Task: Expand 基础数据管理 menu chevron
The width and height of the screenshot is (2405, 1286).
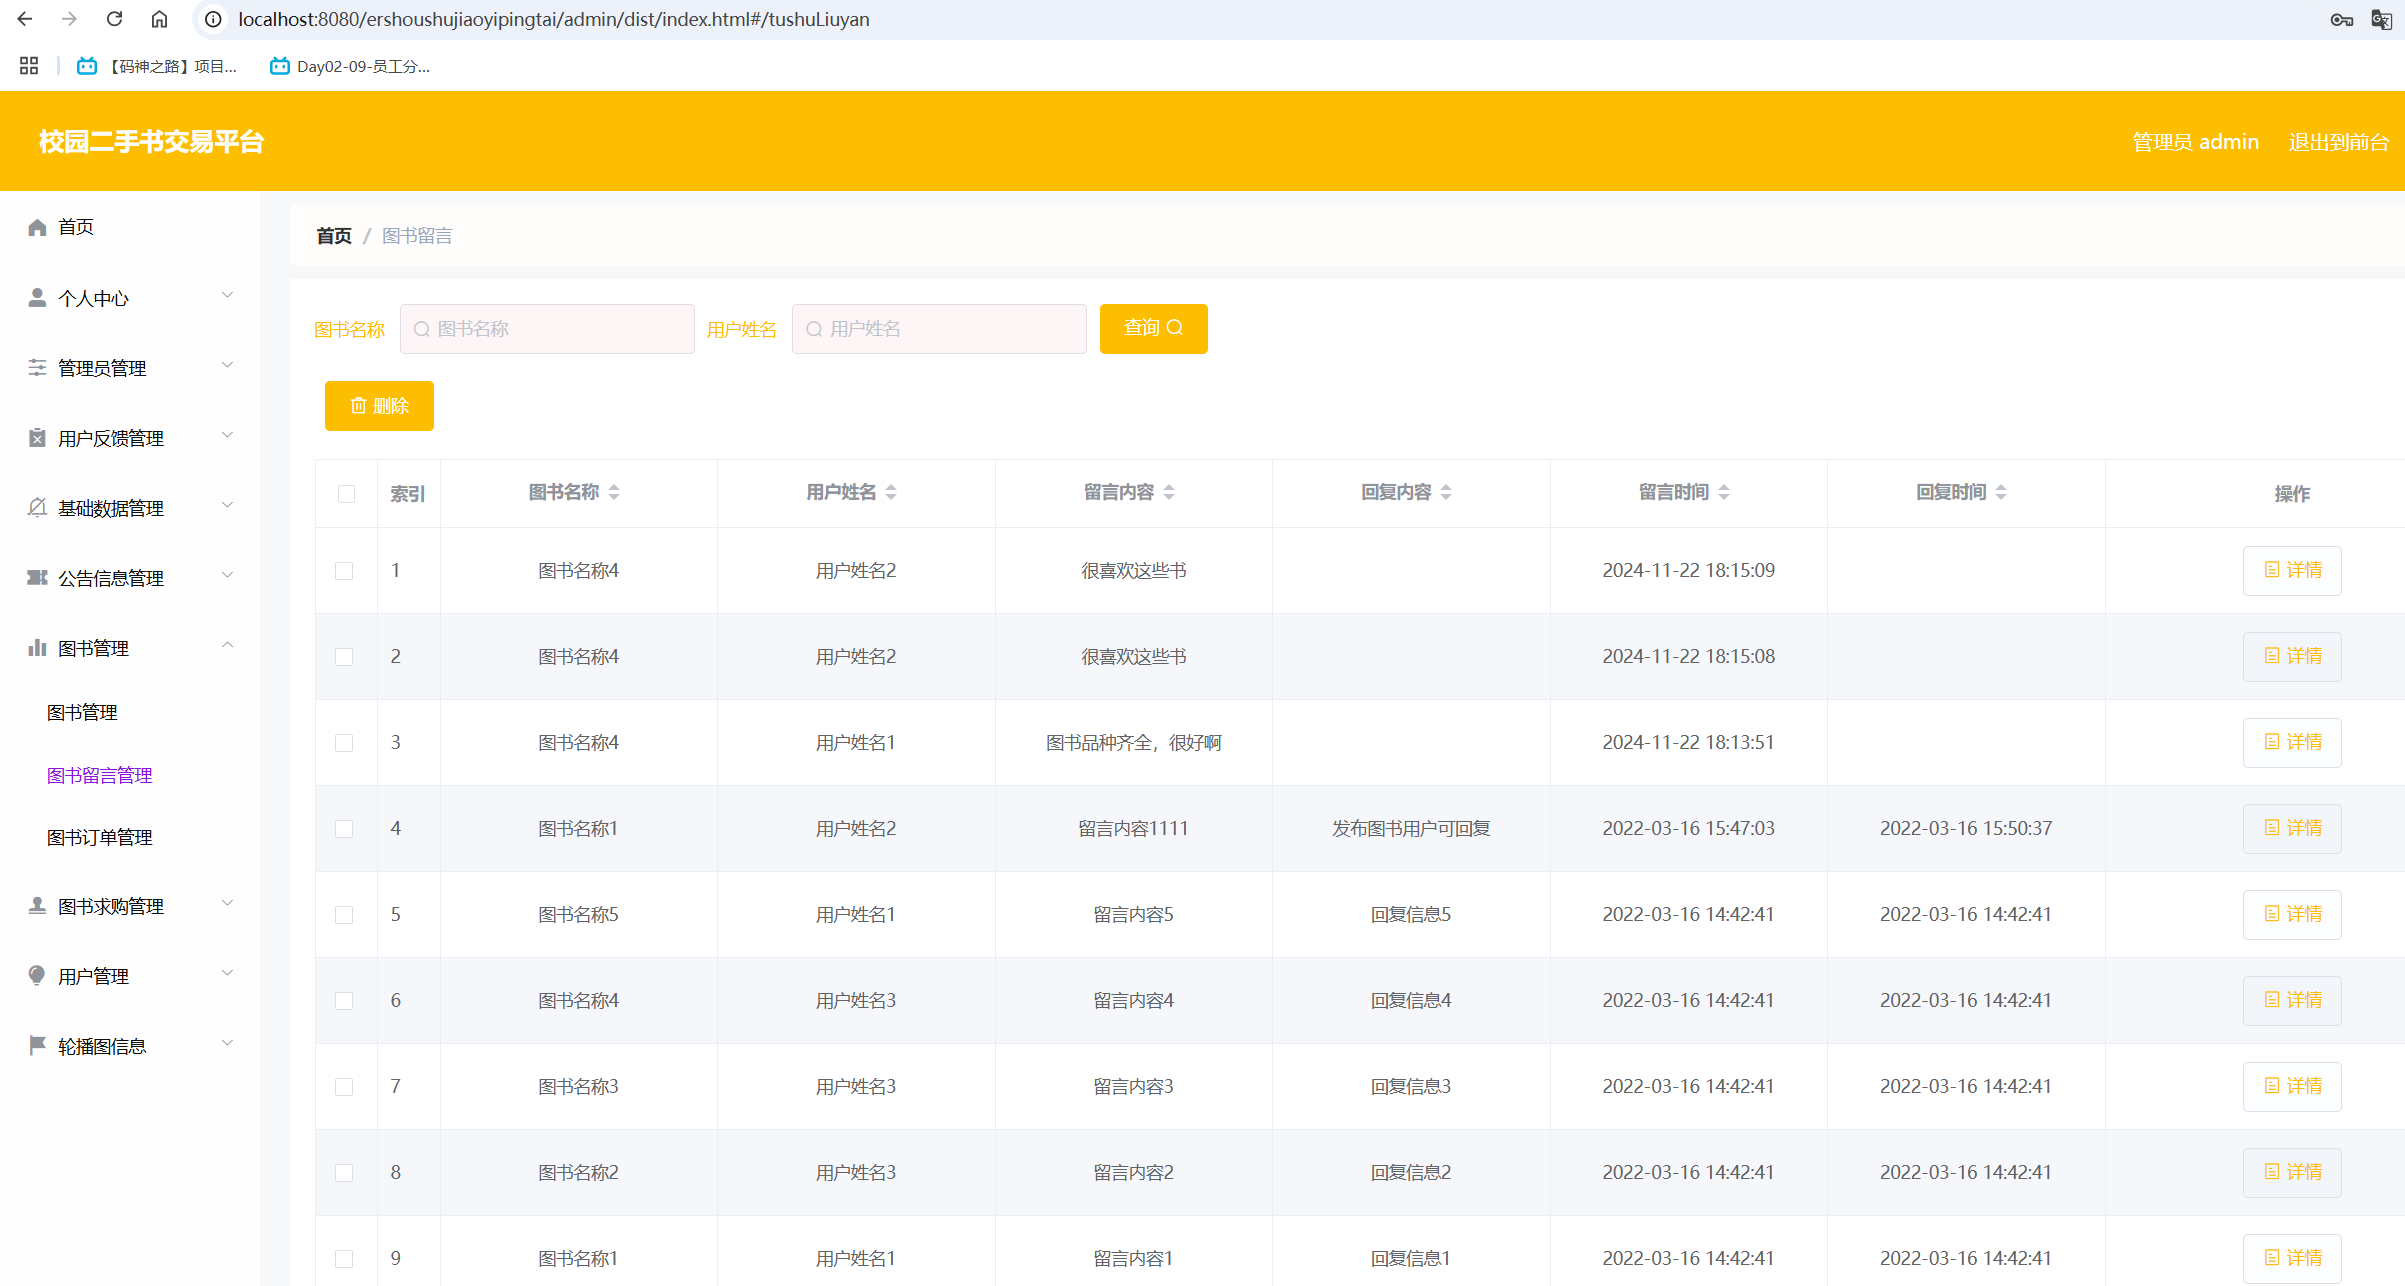Action: click(x=227, y=505)
